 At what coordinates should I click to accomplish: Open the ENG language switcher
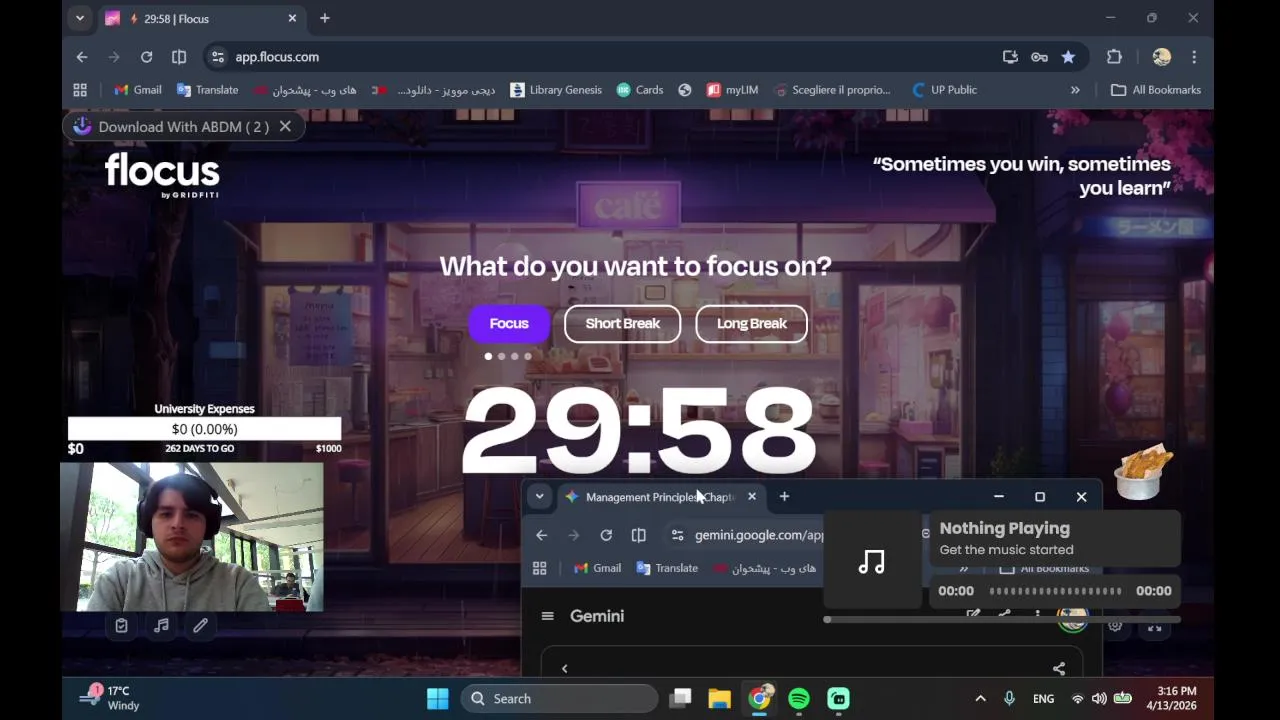point(1043,699)
